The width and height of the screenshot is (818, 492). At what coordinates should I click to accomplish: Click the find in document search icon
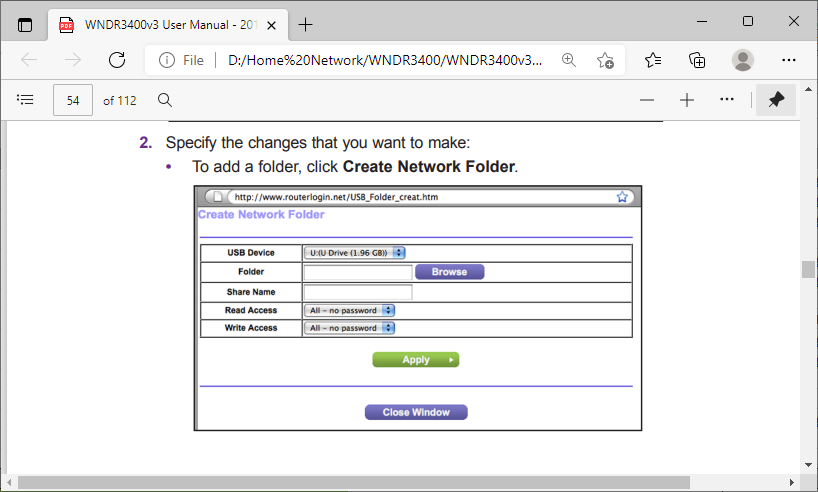(x=165, y=100)
